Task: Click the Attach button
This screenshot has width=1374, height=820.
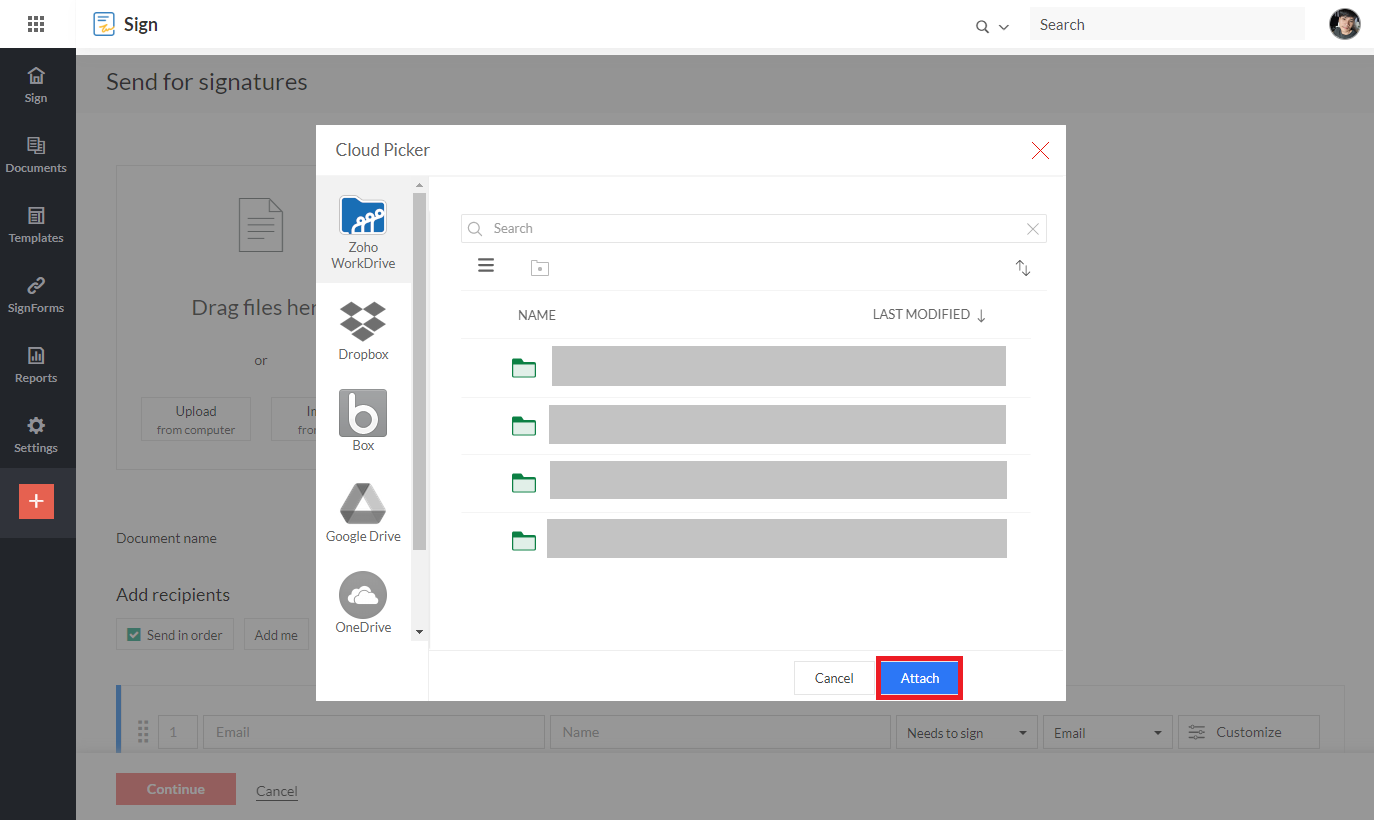Action: (x=919, y=678)
